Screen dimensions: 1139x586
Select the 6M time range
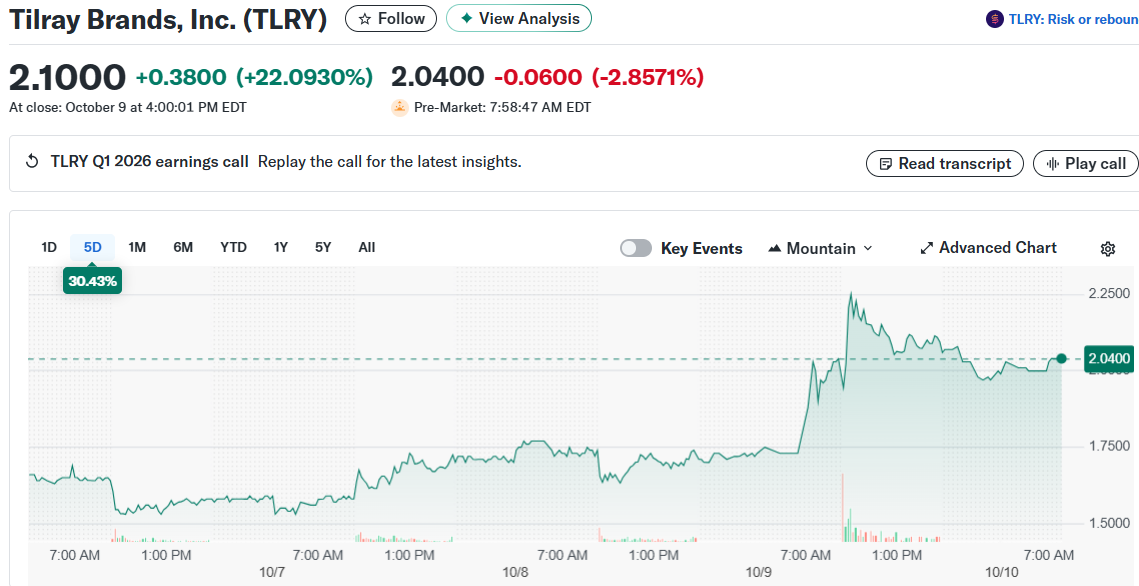183,247
